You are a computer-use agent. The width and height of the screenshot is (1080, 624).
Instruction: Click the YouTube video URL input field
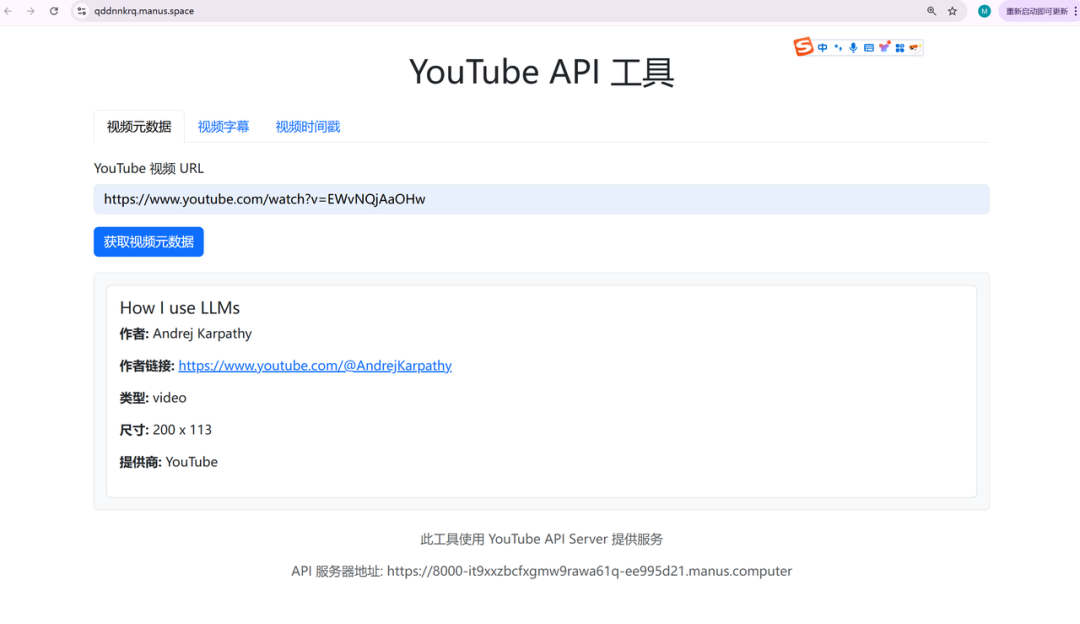tap(541, 199)
